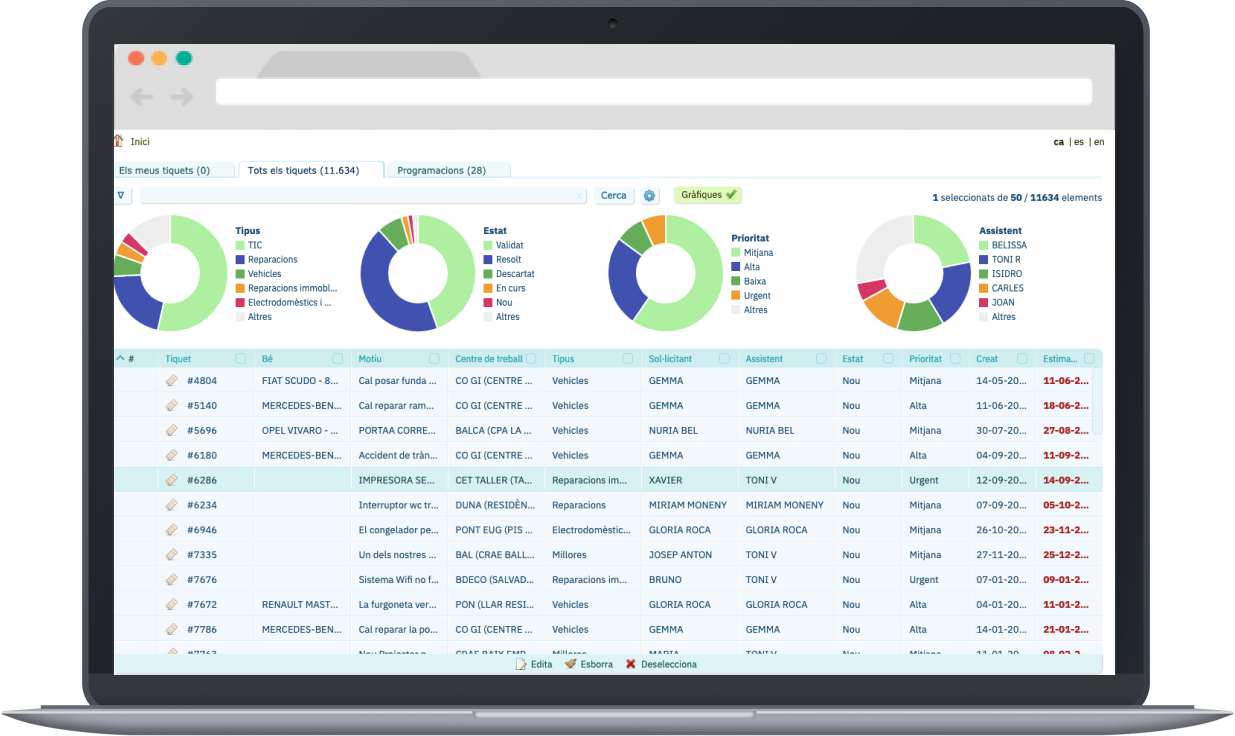Click the OPEL VIVARO - ... cell
Viewport: 1235px width, 736px height.
point(302,431)
